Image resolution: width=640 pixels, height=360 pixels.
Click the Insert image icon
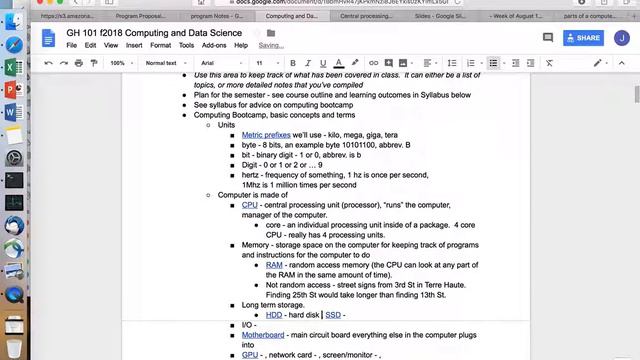(403, 63)
